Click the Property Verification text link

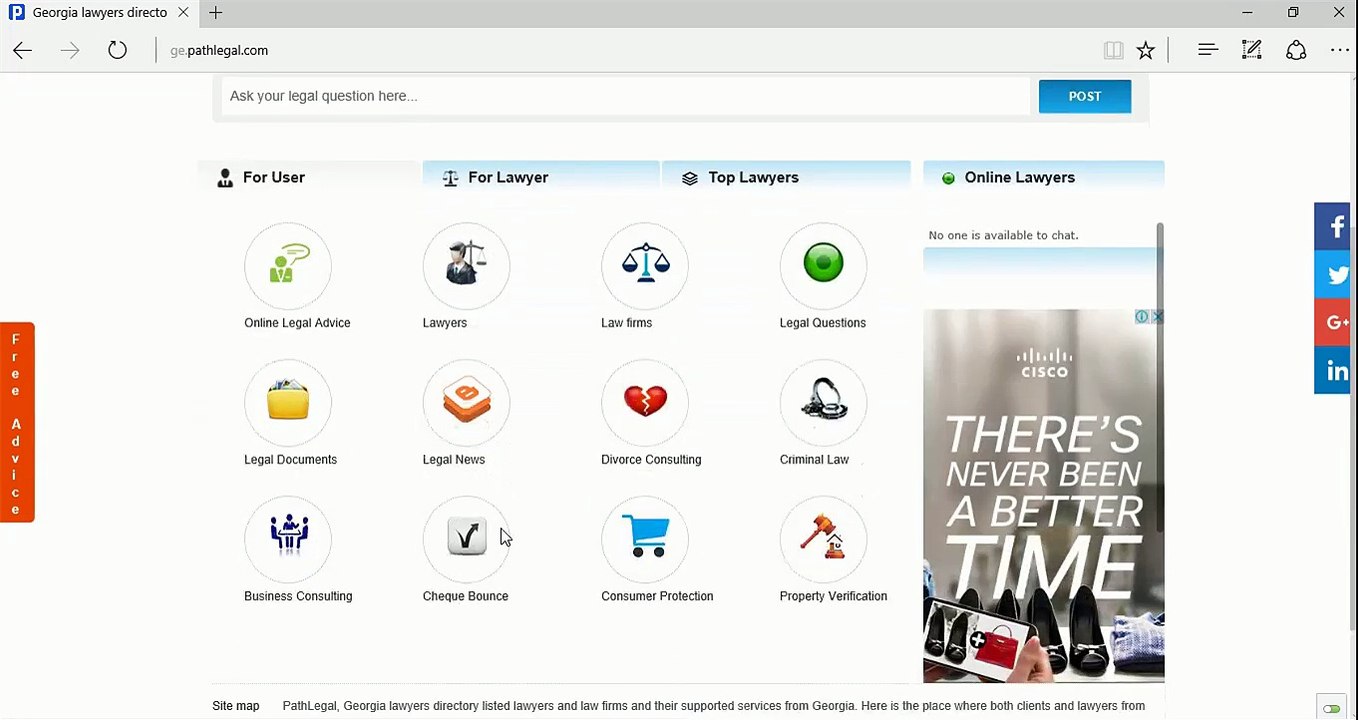pyautogui.click(x=833, y=596)
